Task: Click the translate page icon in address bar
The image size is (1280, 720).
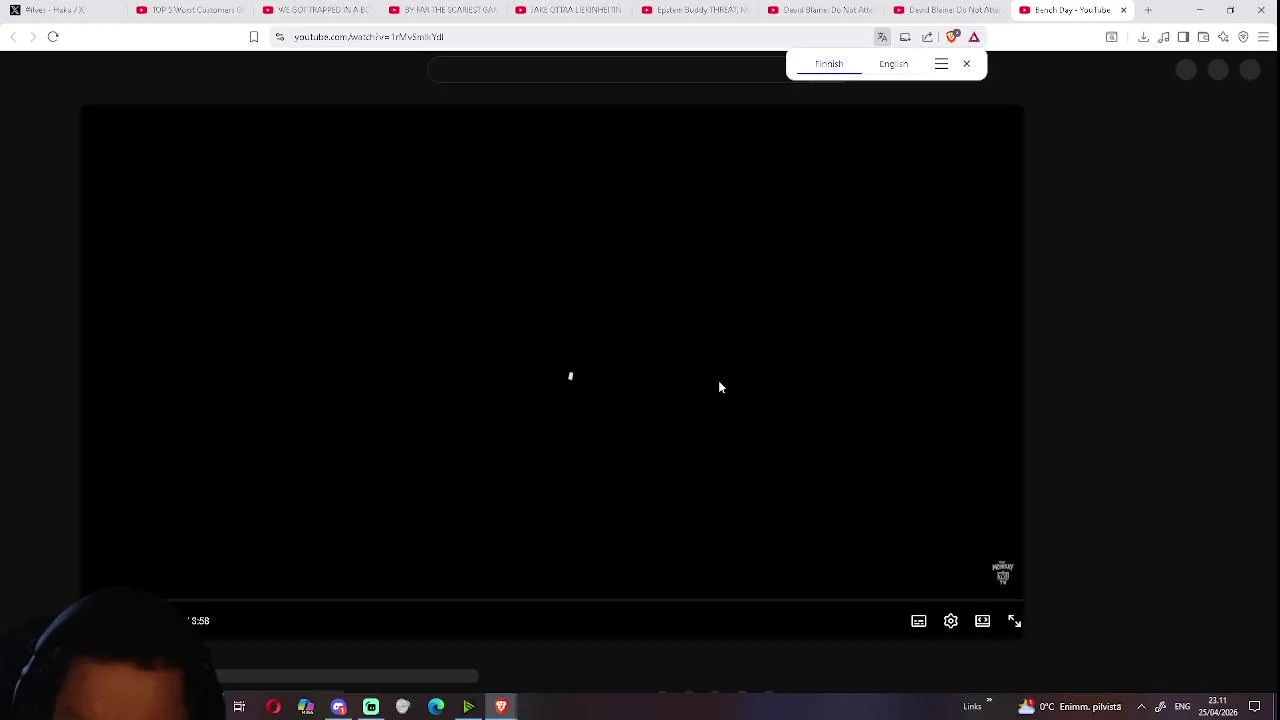Action: point(882,37)
